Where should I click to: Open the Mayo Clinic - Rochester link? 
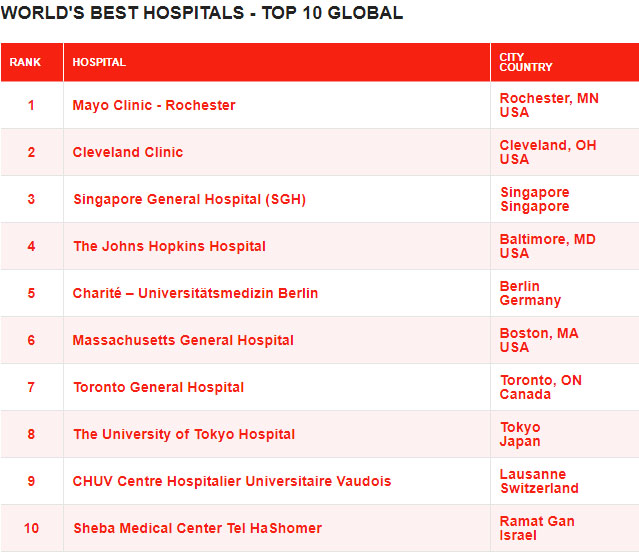pyautogui.click(x=154, y=106)
